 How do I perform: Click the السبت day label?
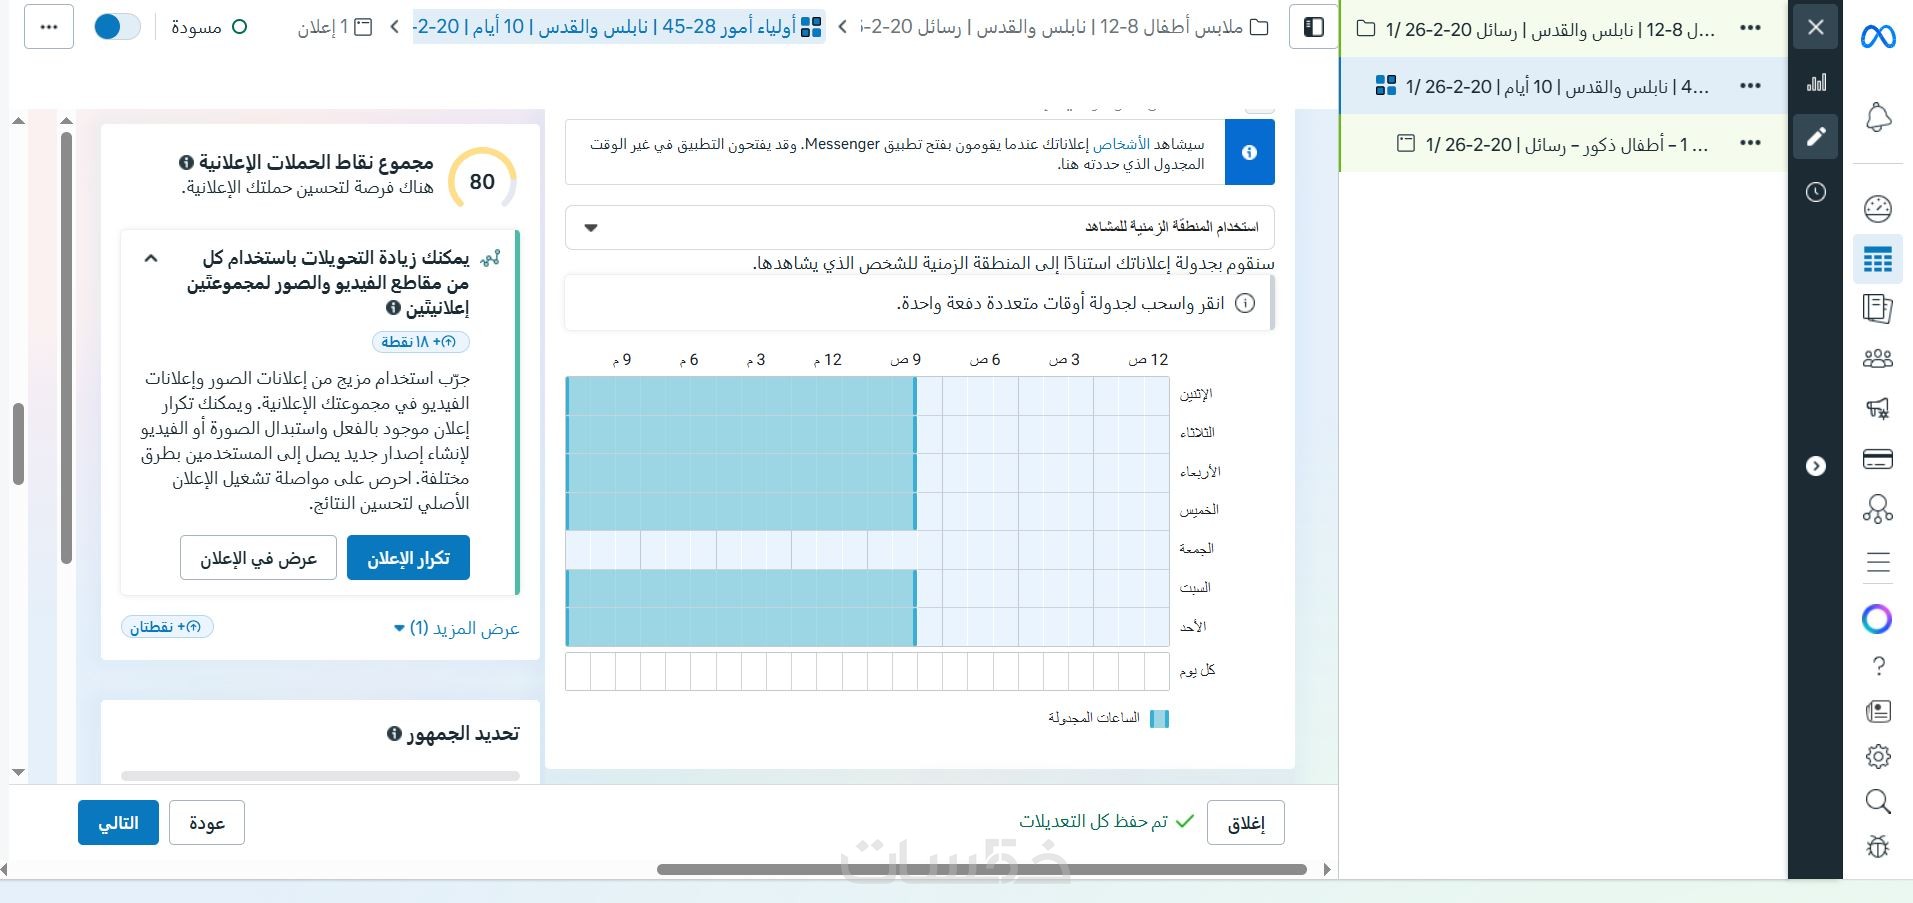(1195, 588)
